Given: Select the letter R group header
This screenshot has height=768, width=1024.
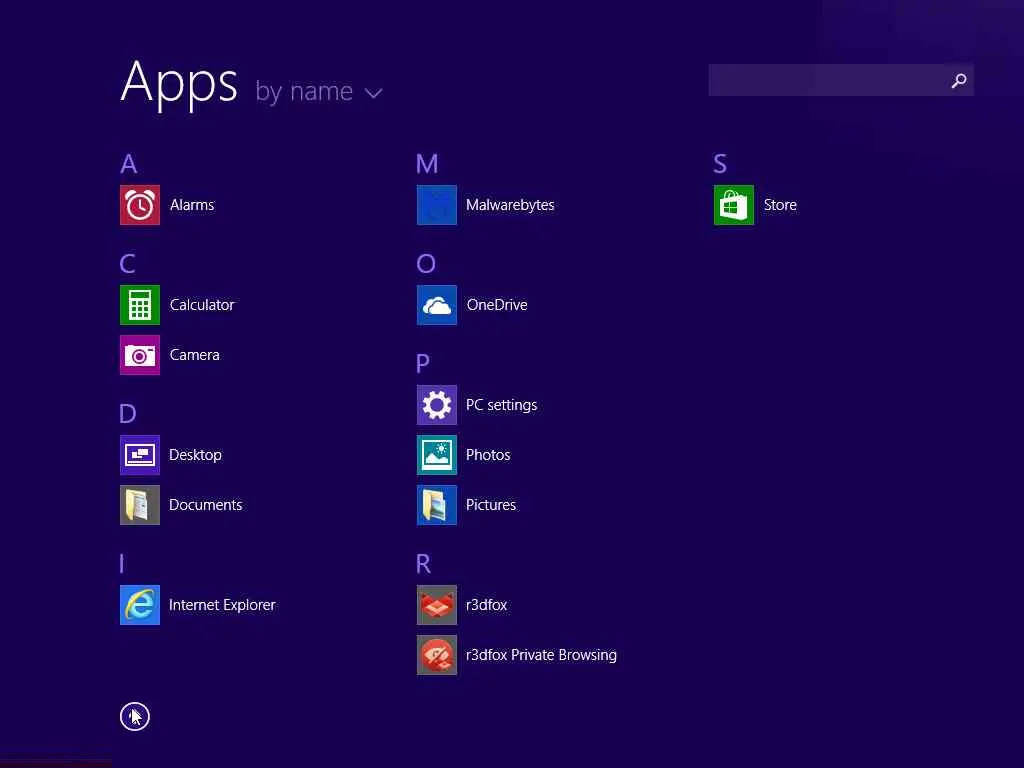Looking at the screenshot, I should pos(423,564).
